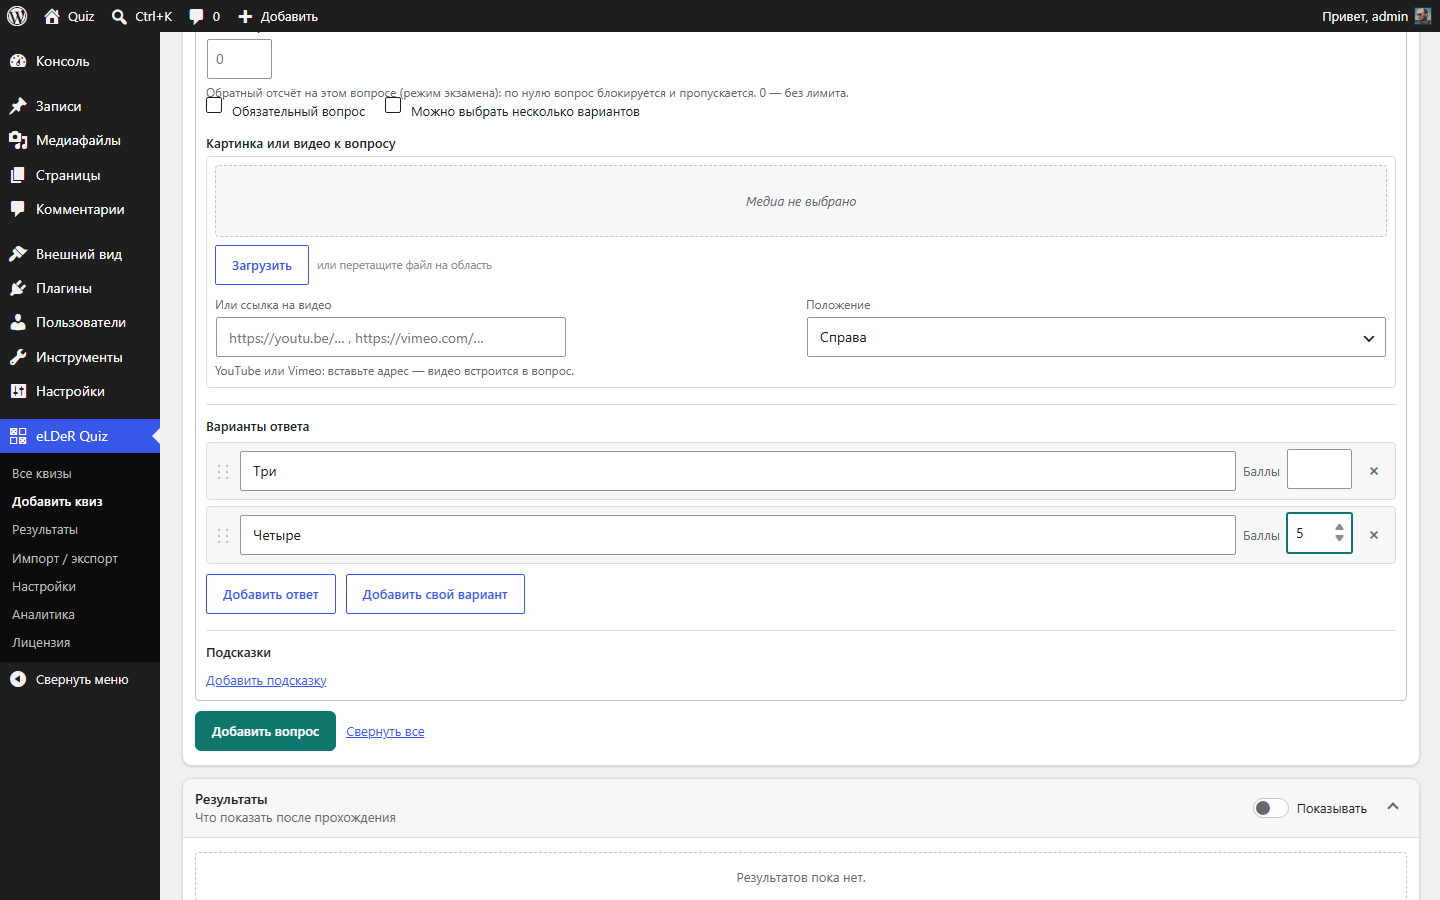
Task: Click the Медиа не выбрано drop area
Action: coord(801,201)
